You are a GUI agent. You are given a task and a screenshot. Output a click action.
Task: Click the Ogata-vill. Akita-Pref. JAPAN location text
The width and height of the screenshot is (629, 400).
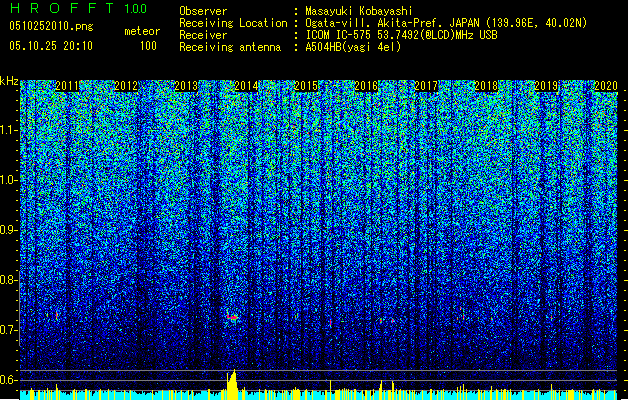446,23
